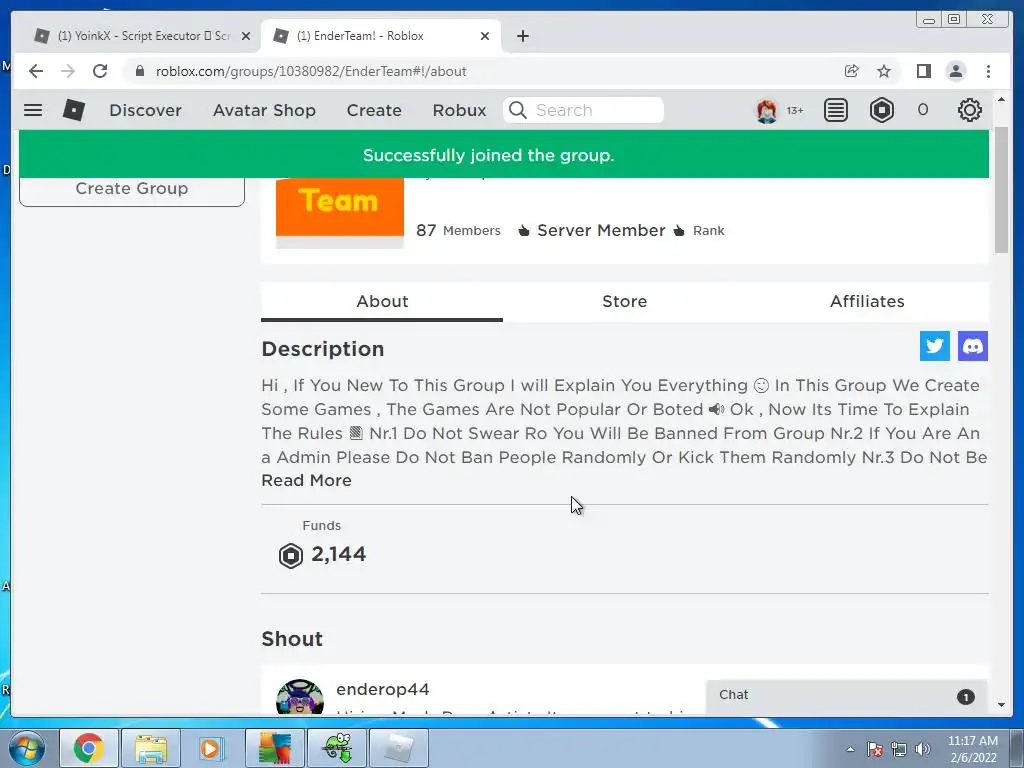Image resolution: width=1024 pixels, height=768 pixels.
Task: Click the Server Member rank label
Action: (601, 231)
